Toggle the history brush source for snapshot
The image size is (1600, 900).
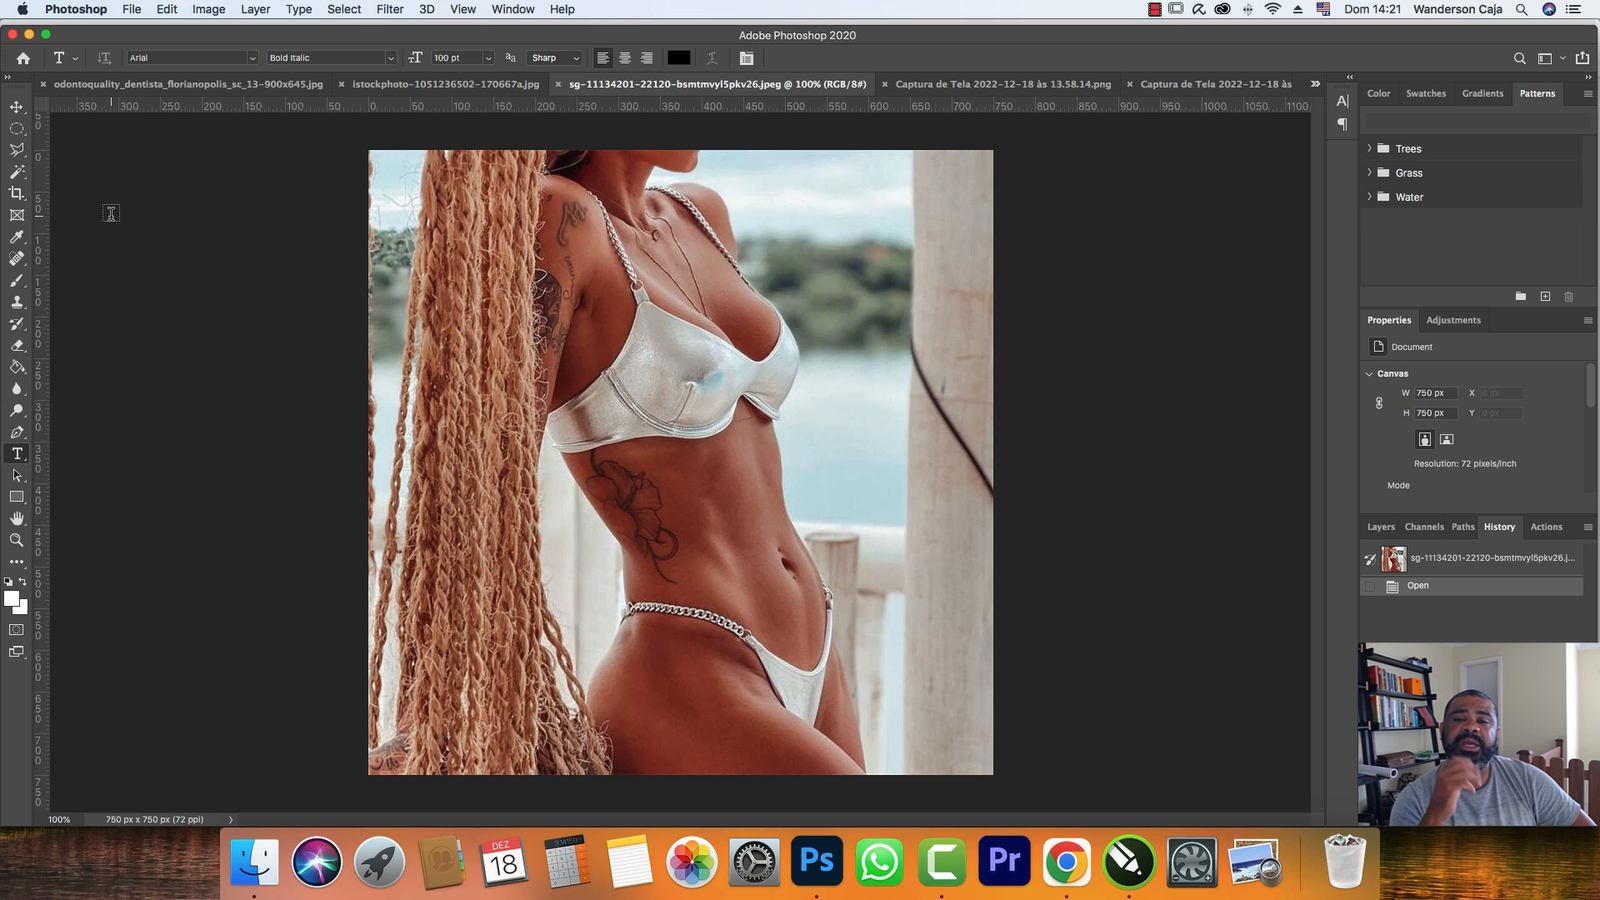pyautogui.click(x=1370, y=559)
